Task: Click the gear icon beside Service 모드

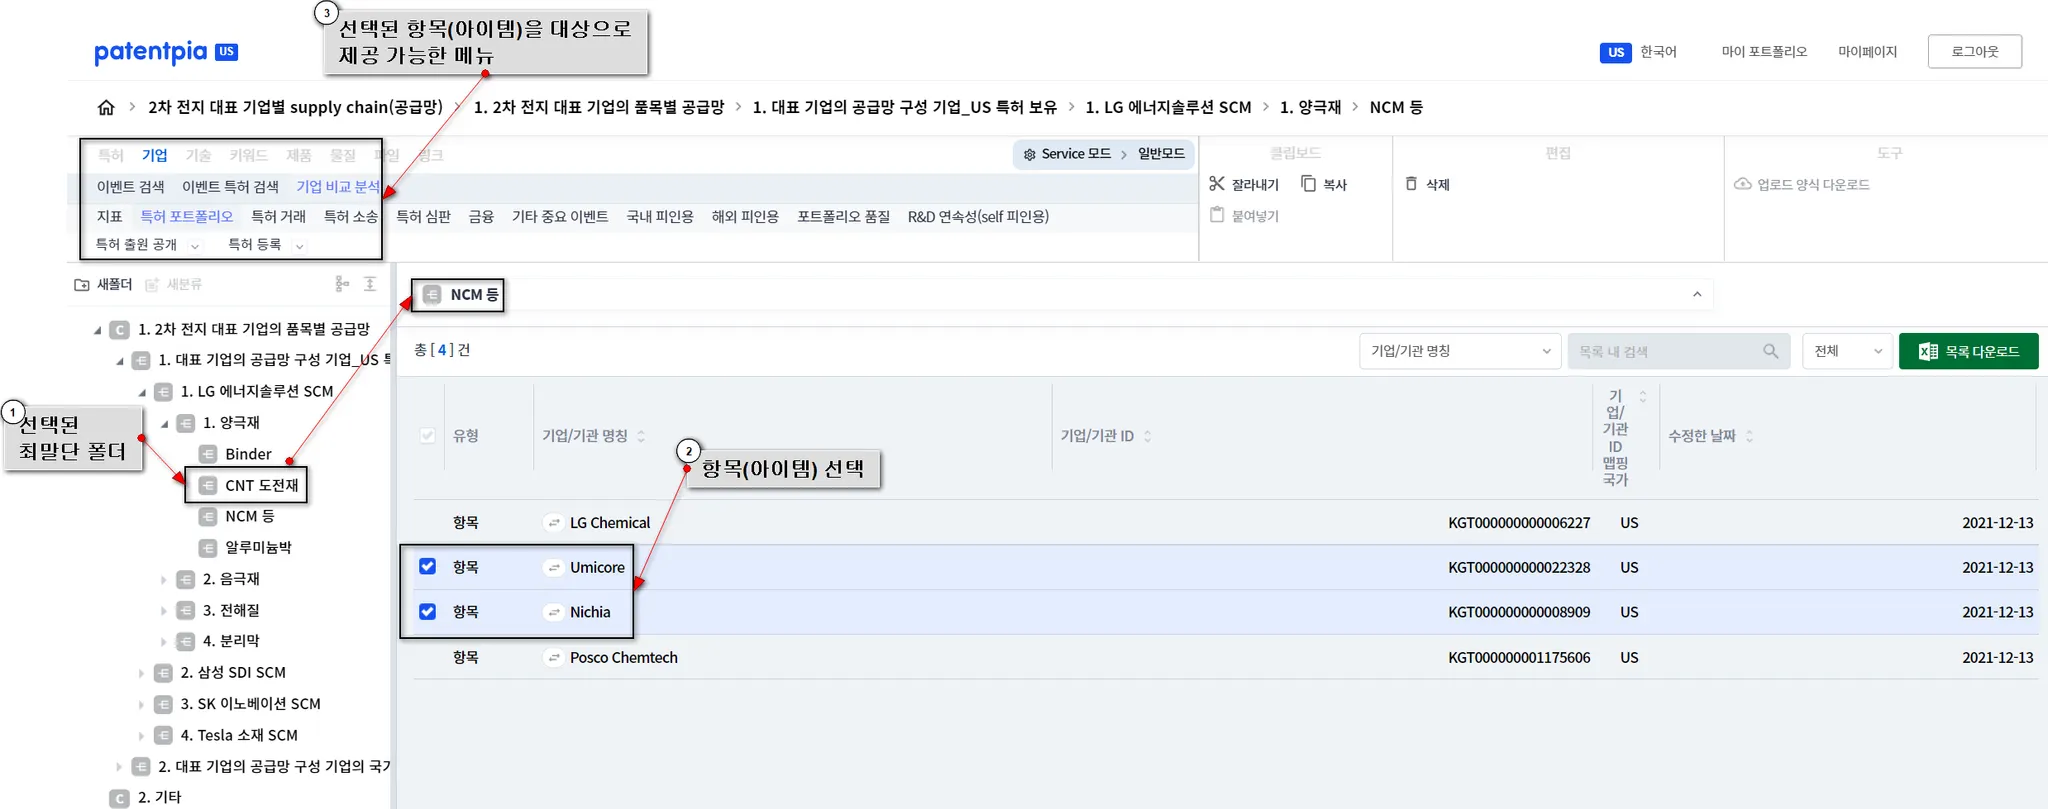Action: click(x=1030, y=154)
